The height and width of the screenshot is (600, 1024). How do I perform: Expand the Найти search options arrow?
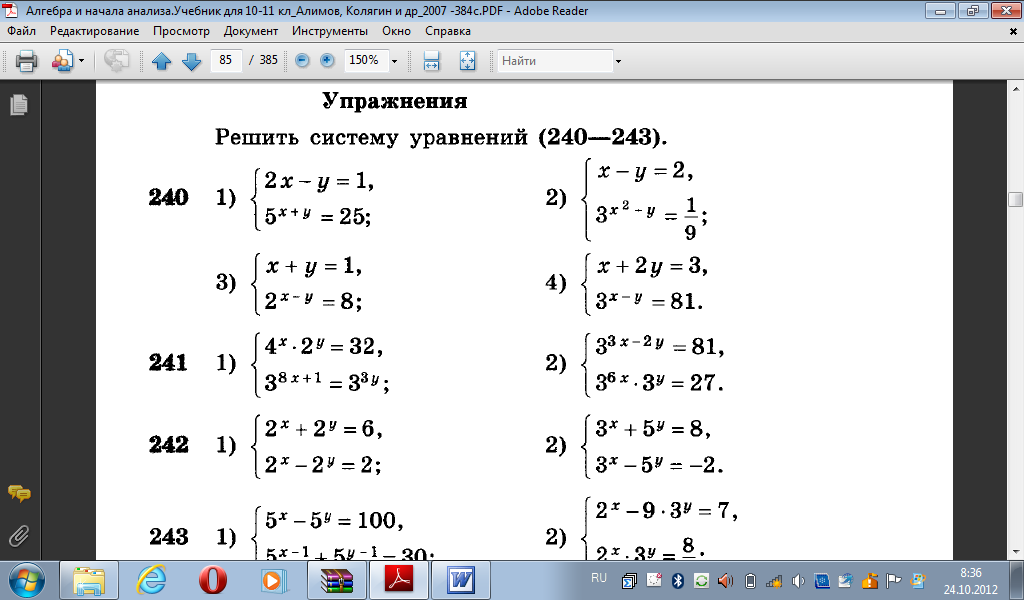tap(618, 61)
